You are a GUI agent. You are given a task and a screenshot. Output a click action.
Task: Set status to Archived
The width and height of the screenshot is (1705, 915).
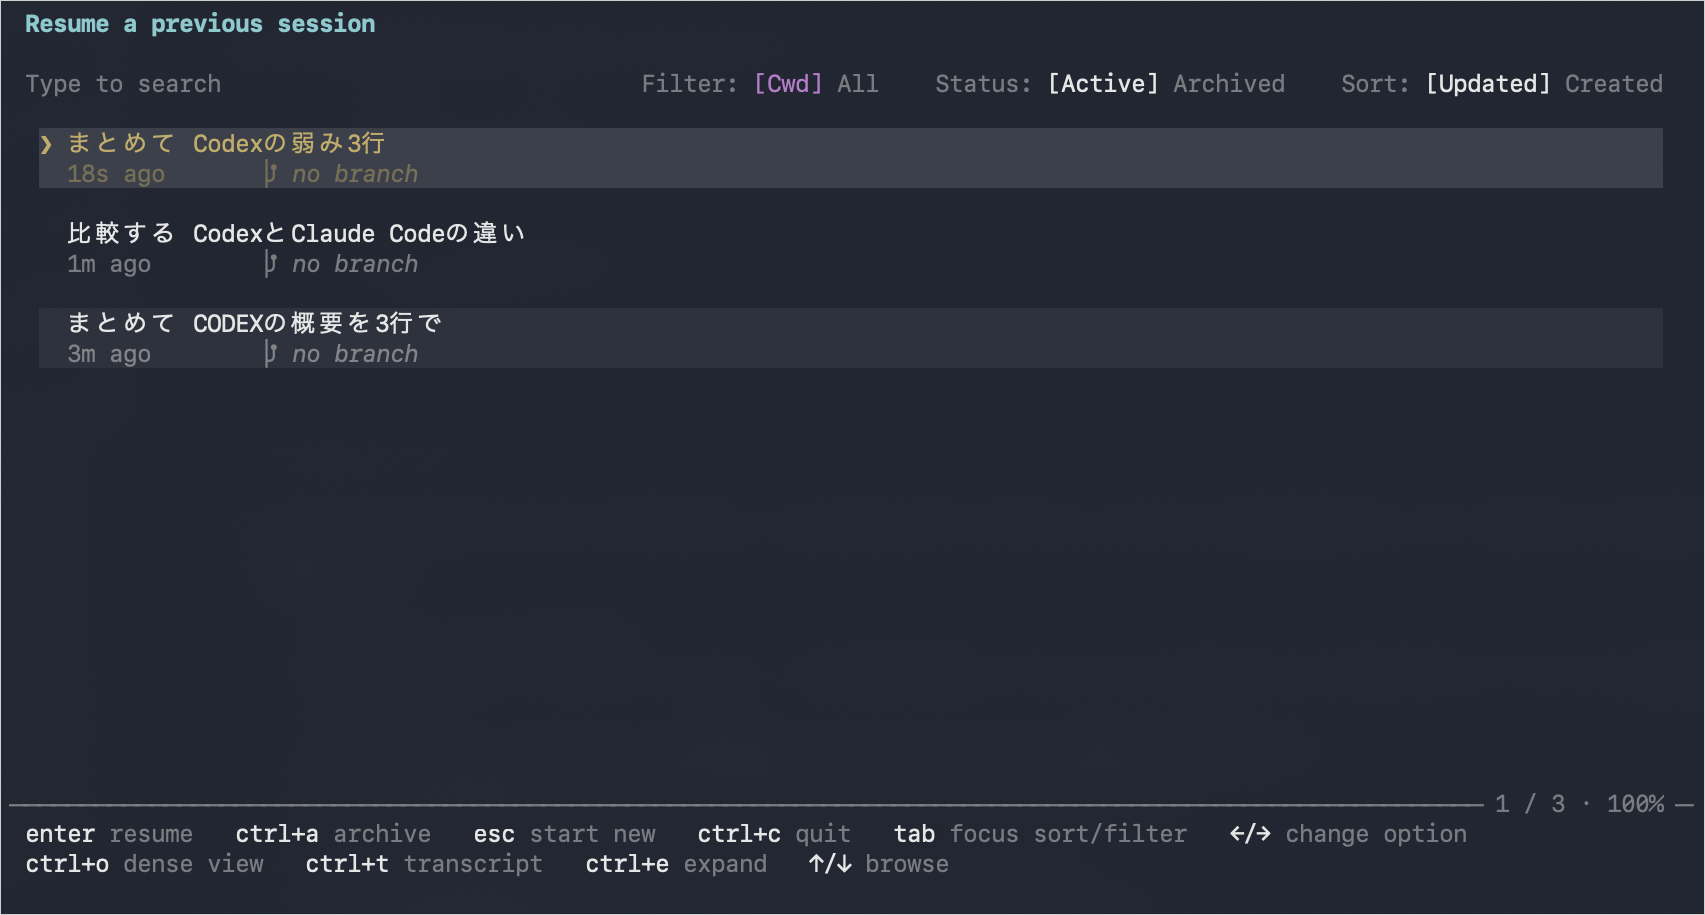(x=1229, y=84)
